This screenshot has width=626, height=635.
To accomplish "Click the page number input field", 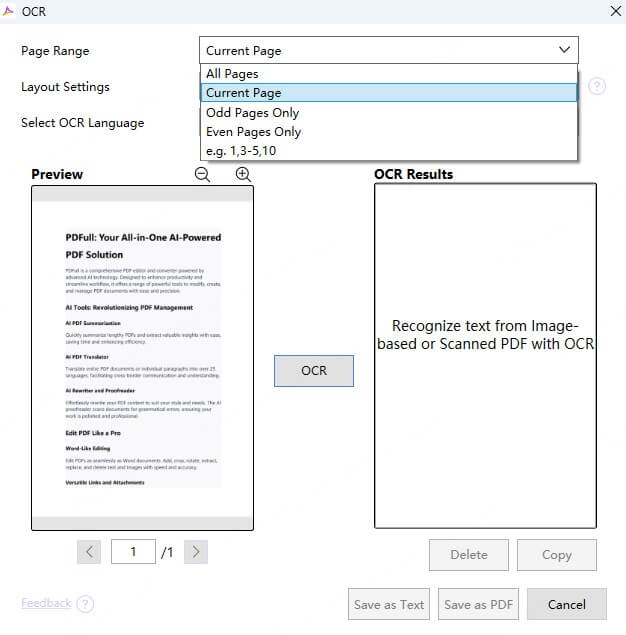I will click(133, 552).
